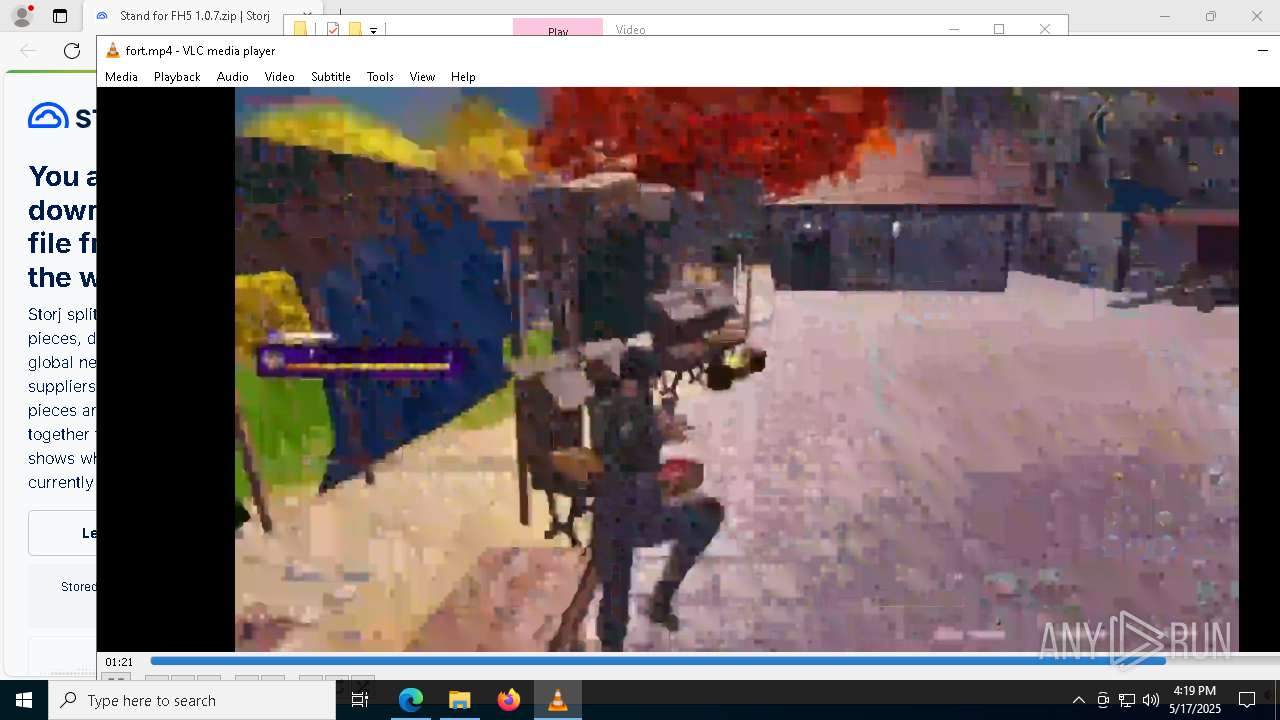Screen dimensions: 1280x720
Task: Click the New folder icon in File Explorer toolbar
Action: pos(354,30)
